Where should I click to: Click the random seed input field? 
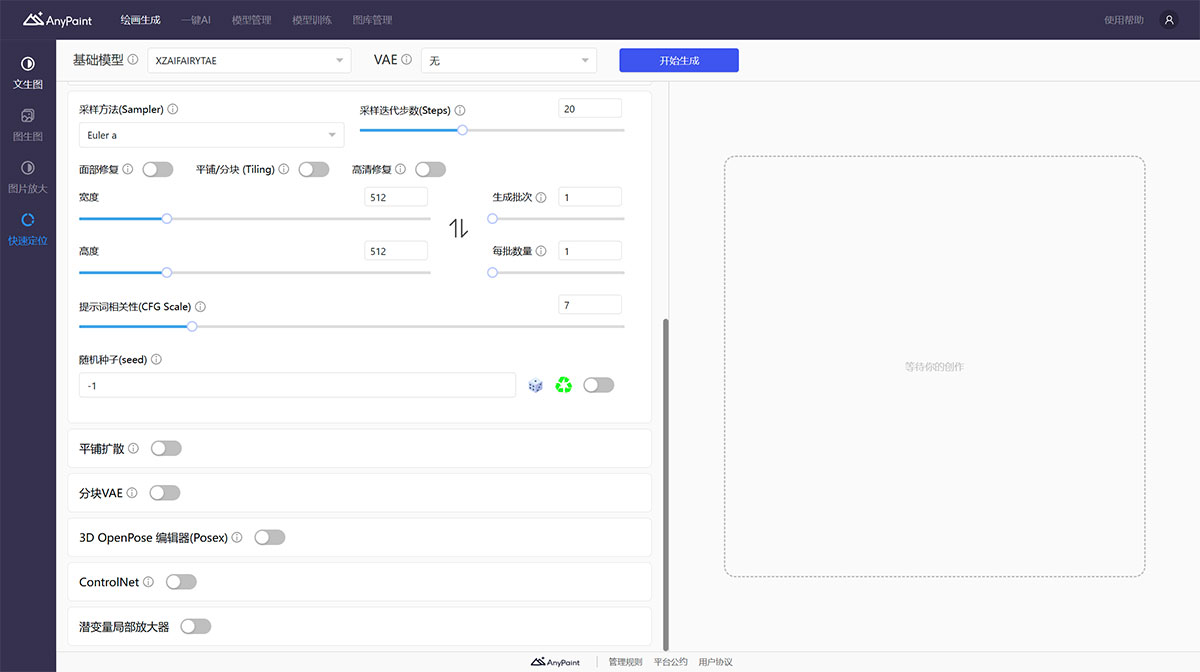pyautogui.click(x=297, y=385)
